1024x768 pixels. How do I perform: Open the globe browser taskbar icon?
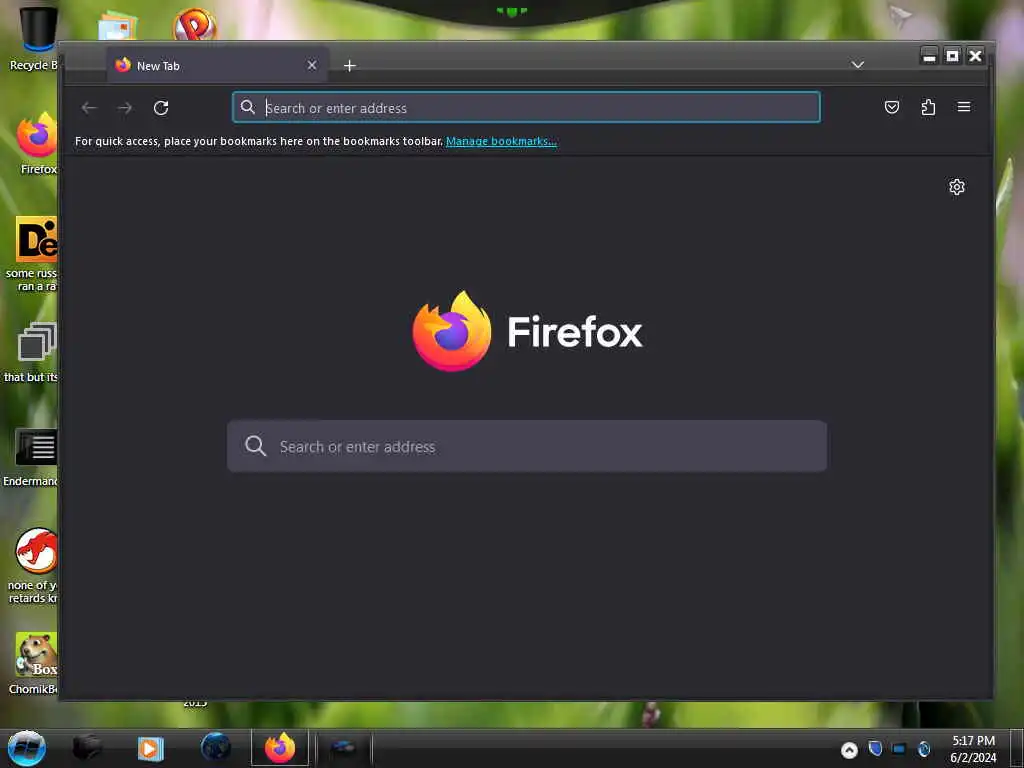coord(216,748)
